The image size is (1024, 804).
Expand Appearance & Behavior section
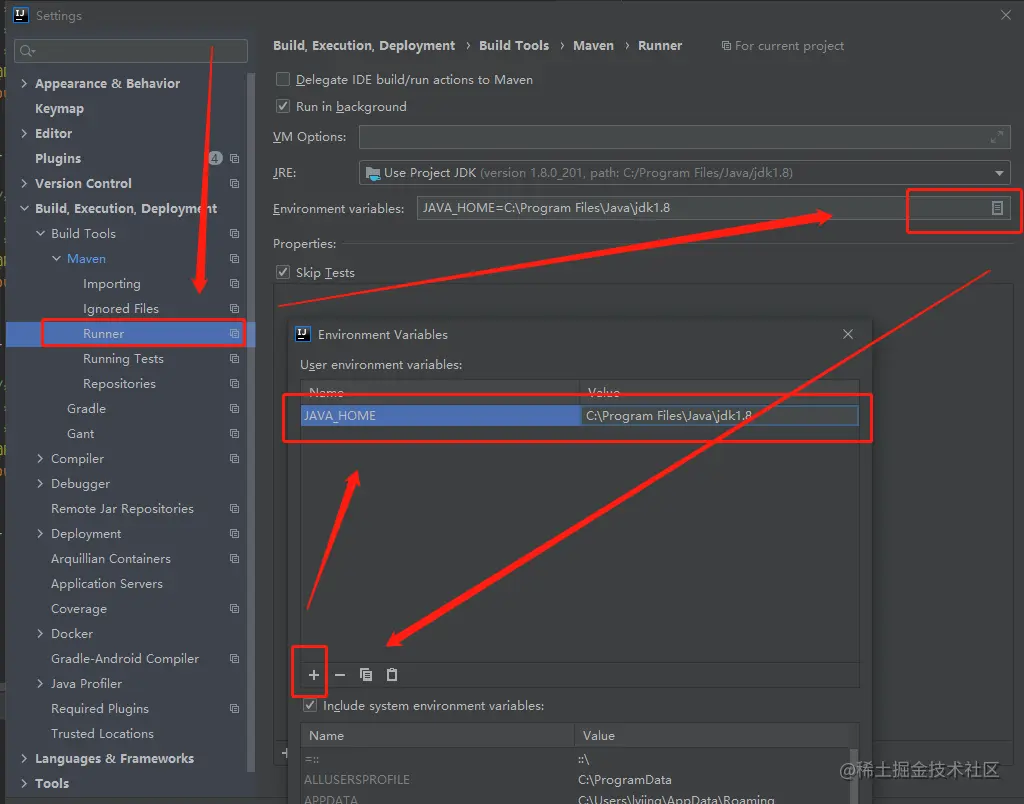pyautogui.click(x=24, y=83)
